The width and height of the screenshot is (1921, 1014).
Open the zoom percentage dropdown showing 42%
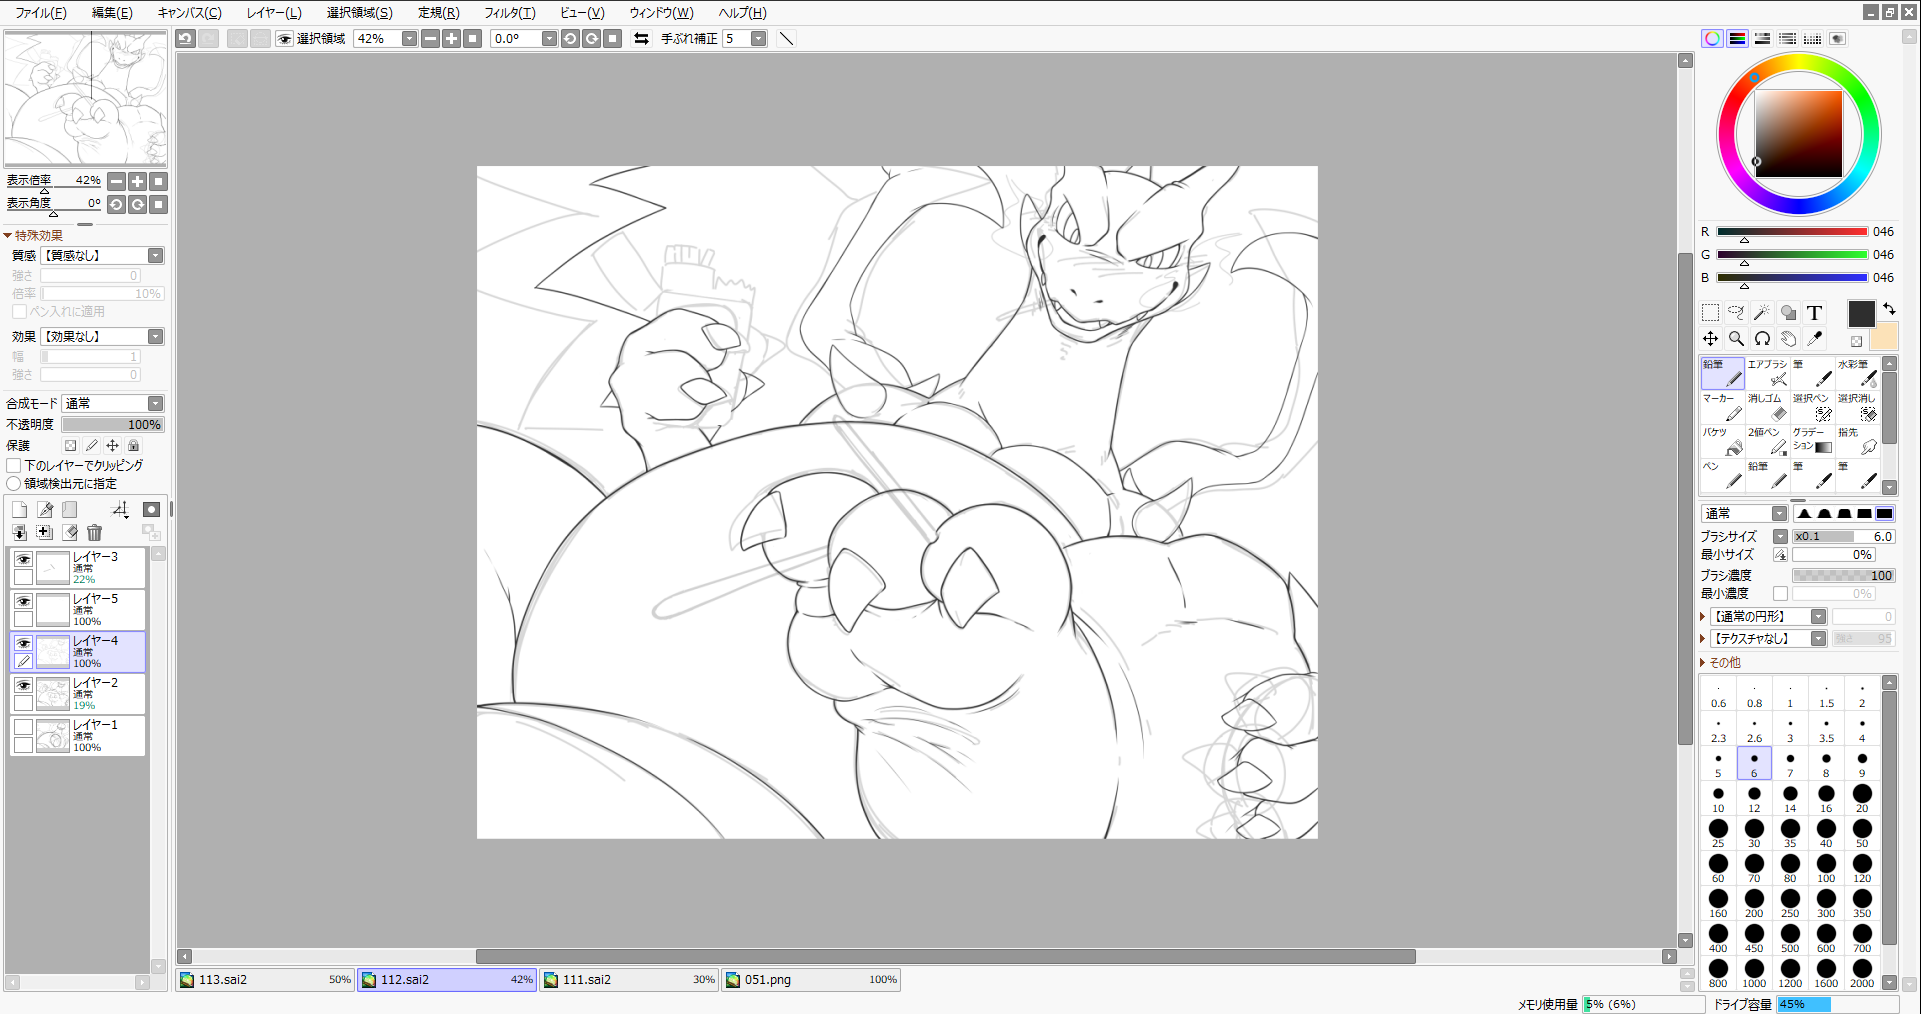pos(409,39)
